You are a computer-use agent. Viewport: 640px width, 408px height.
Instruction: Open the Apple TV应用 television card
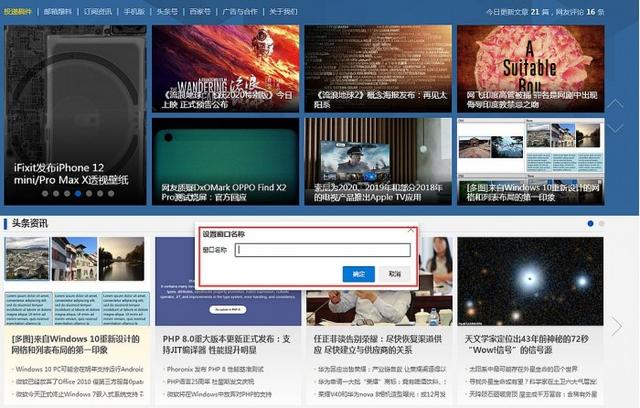(378, 162)
